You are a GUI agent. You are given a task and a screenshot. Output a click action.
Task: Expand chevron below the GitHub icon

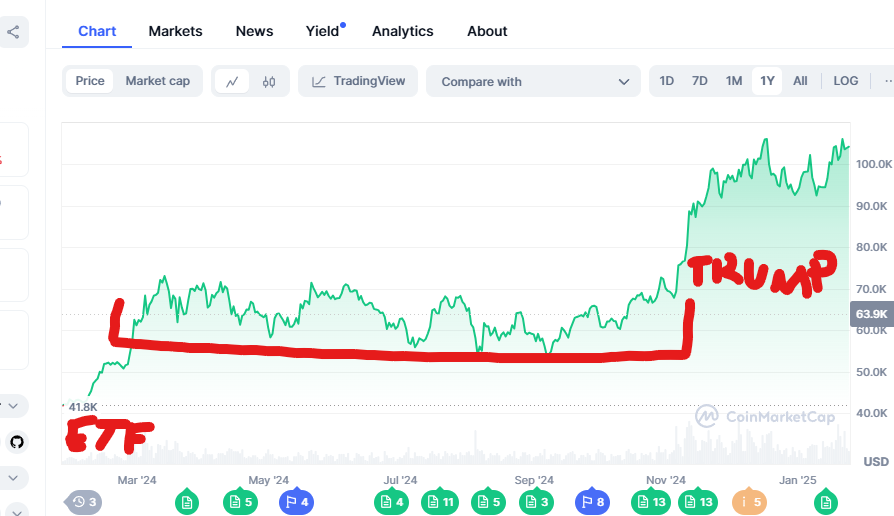[x=13, y=478]
